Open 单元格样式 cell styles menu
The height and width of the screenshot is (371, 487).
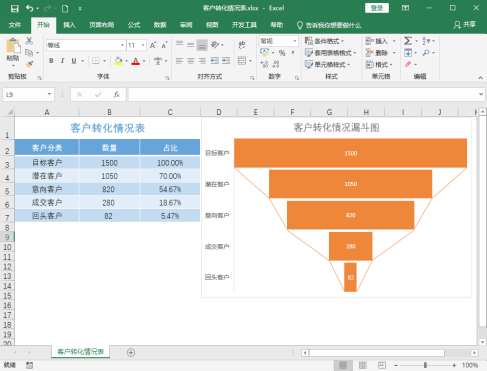tap(327, 64)
